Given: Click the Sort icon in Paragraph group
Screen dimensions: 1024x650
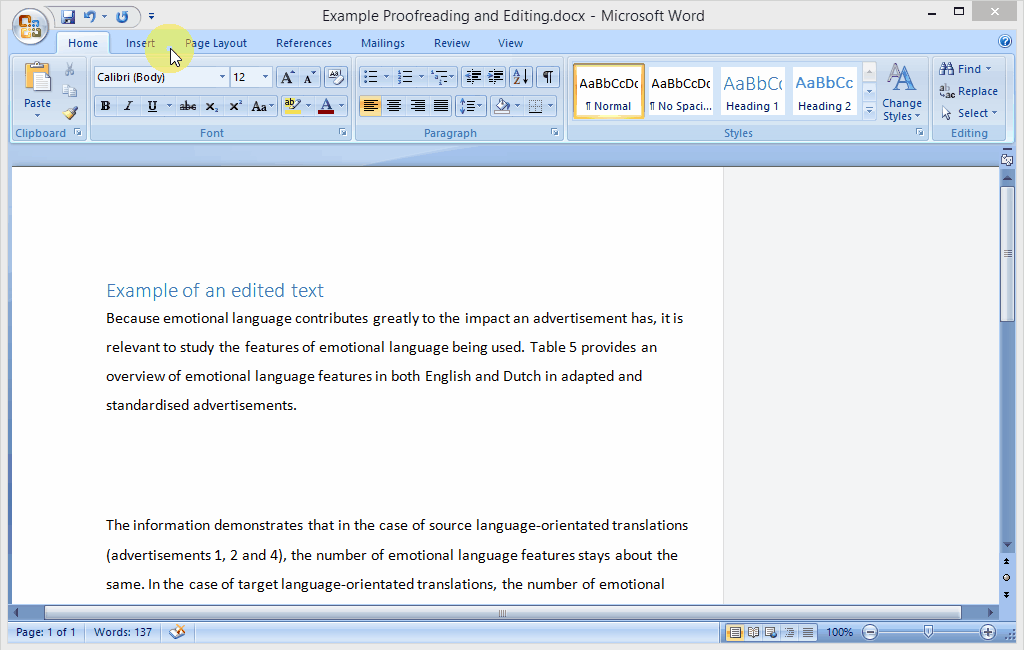Looking at the screenshot, I should pos(520,77).
